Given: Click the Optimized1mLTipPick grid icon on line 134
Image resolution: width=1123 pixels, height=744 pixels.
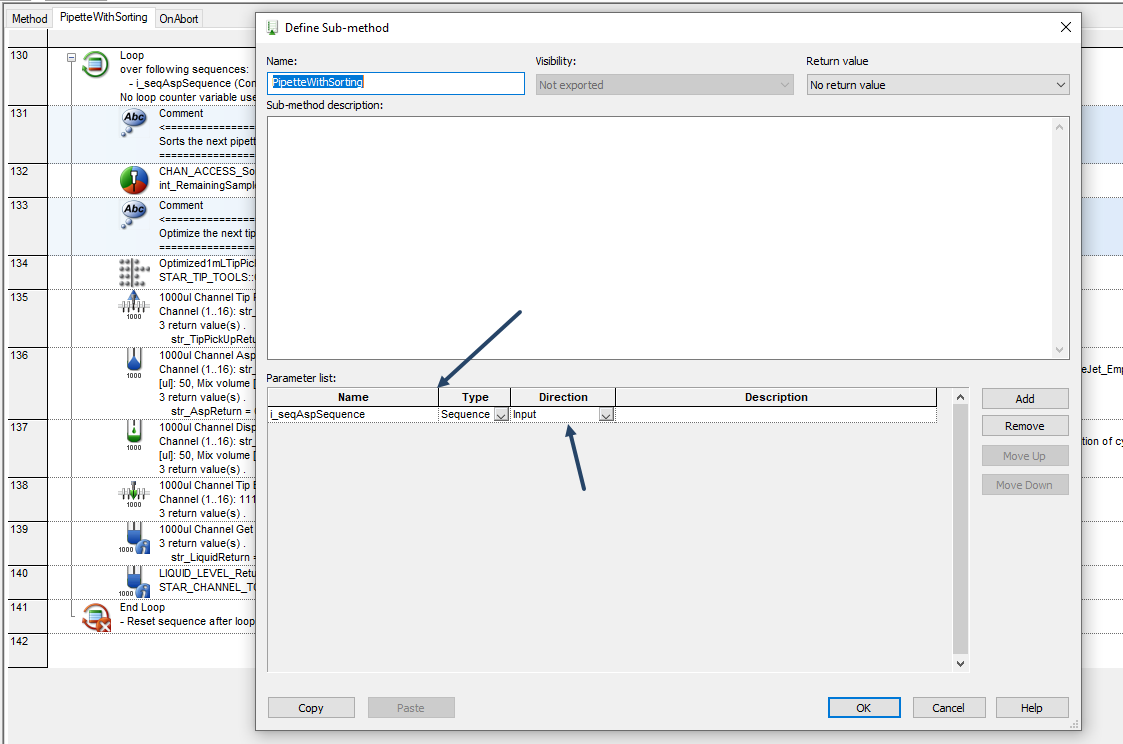Looking at the screenshot, I should pyautogui.click(x=134, y=272).
